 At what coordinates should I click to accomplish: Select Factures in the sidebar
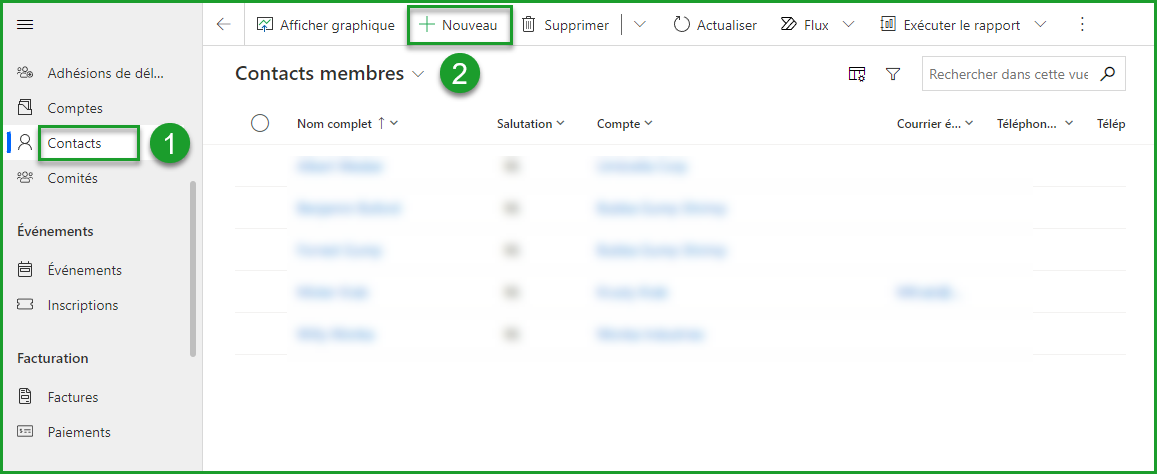(73, 397)
